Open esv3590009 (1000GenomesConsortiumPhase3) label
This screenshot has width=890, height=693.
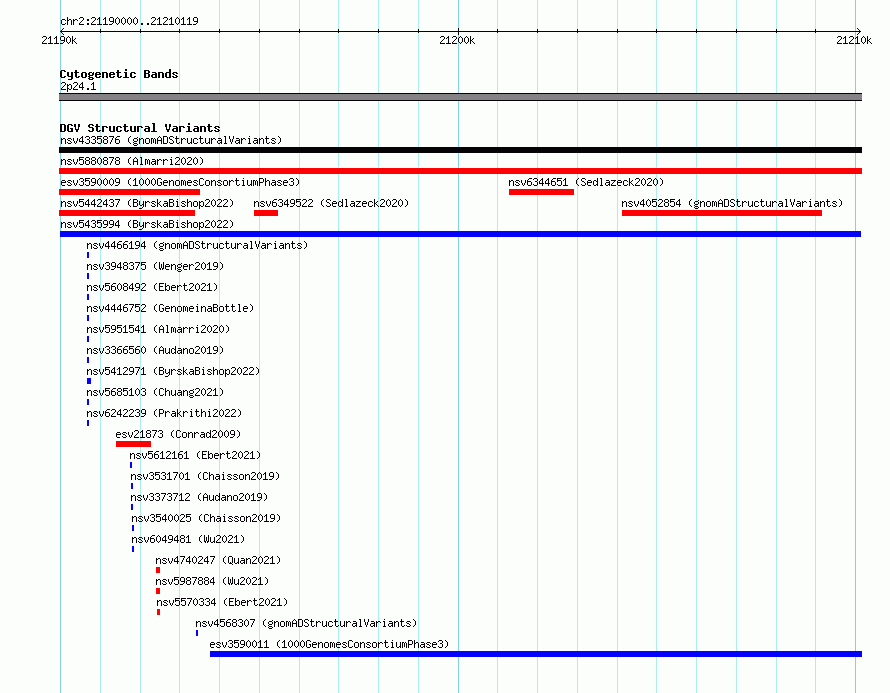[x=180, y=182]
